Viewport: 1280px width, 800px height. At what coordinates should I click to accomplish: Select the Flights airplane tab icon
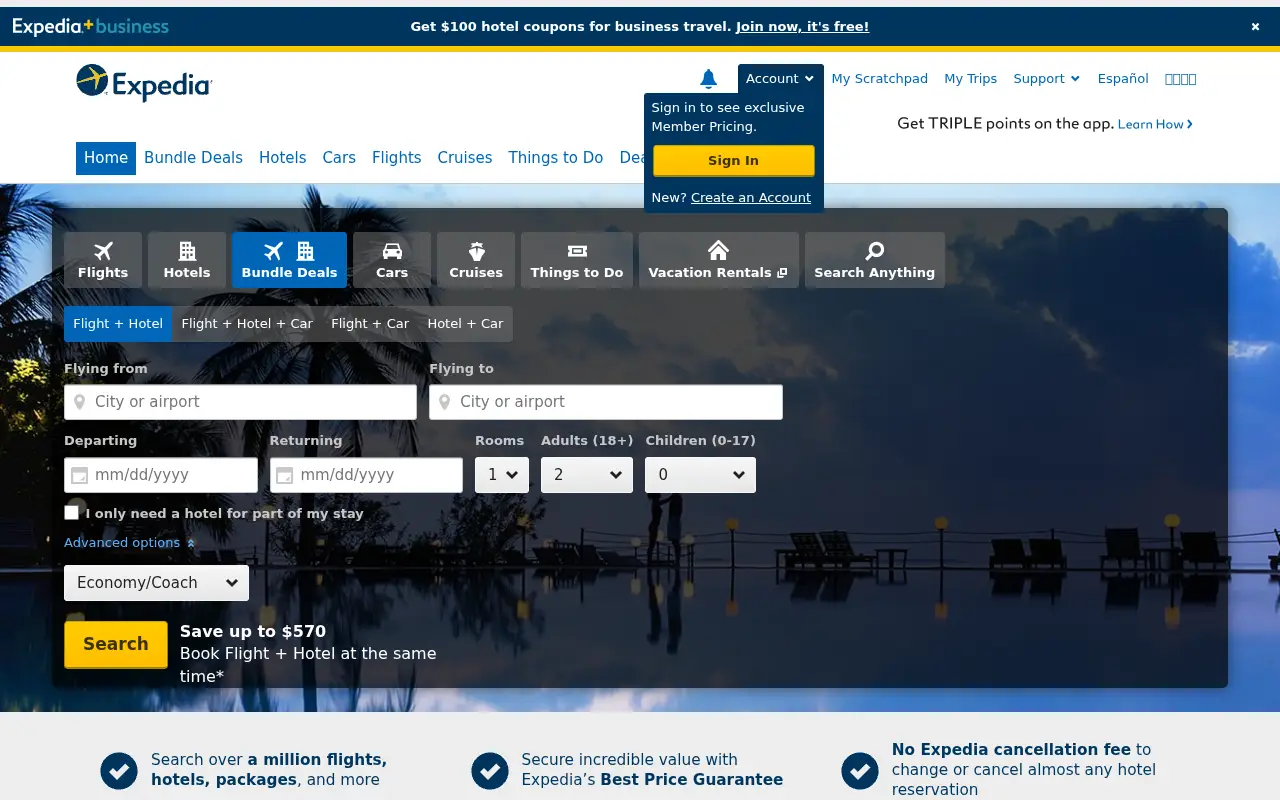coord(103,250)
